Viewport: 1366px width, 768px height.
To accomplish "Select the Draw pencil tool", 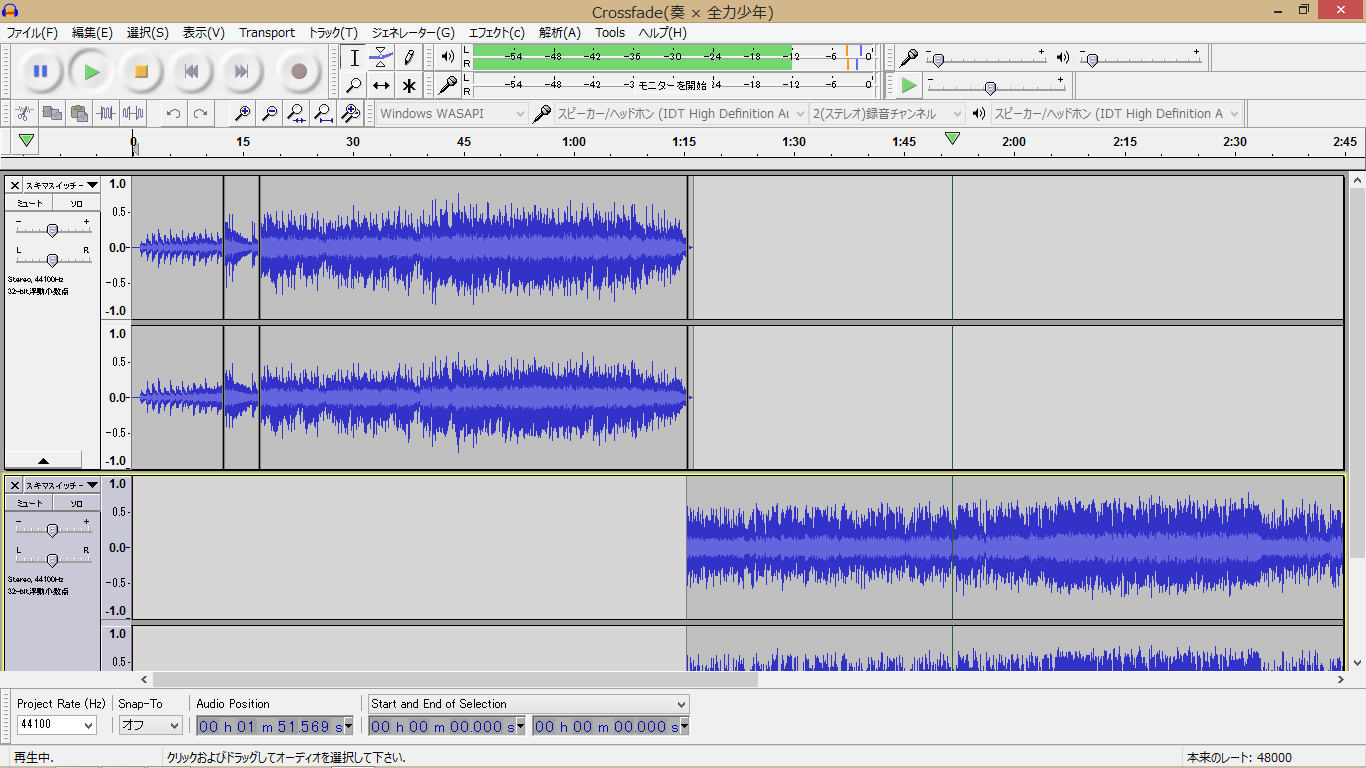I will (408, 57).
